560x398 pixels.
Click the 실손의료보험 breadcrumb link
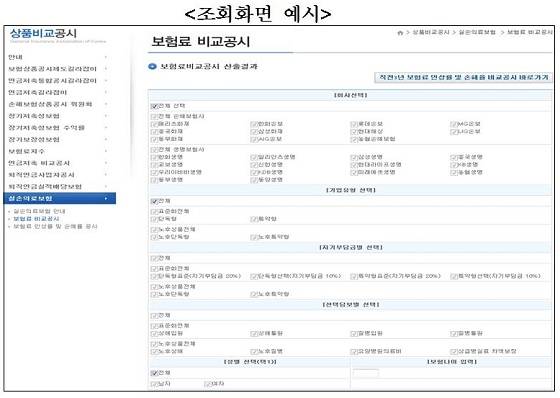click(477, 33)
